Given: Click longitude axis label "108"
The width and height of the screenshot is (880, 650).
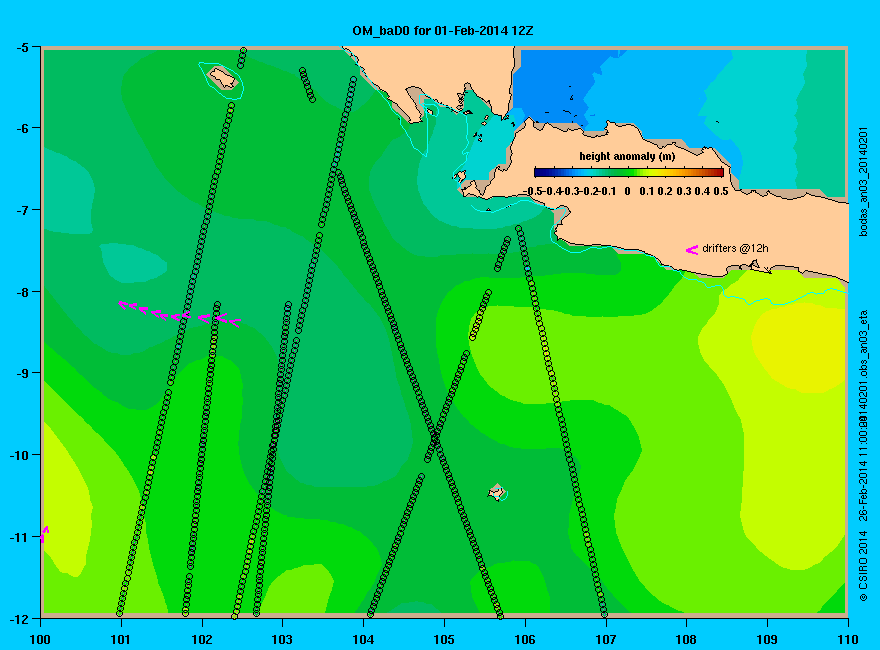Looking at the screenshot, I should point(686,639).
